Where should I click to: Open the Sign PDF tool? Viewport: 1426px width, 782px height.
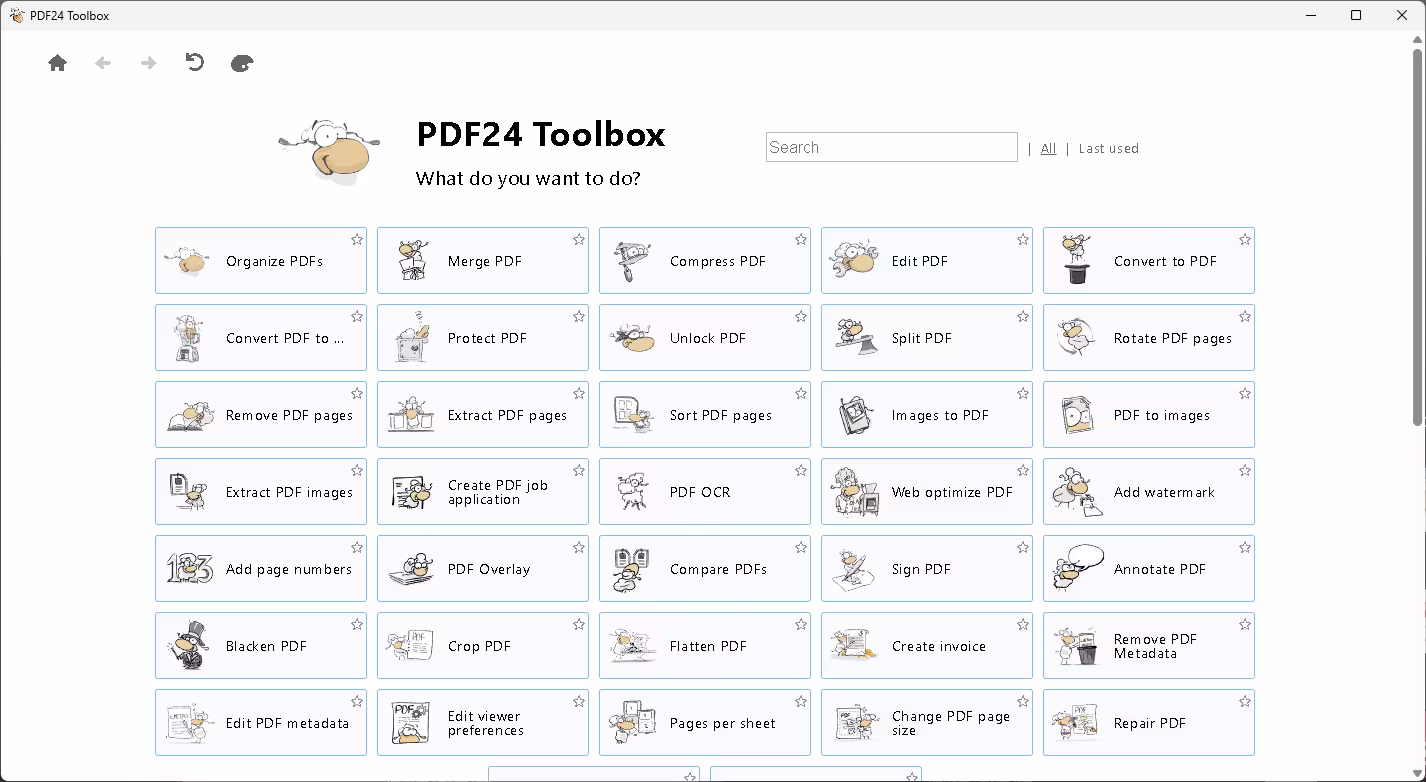click(927, 569)
